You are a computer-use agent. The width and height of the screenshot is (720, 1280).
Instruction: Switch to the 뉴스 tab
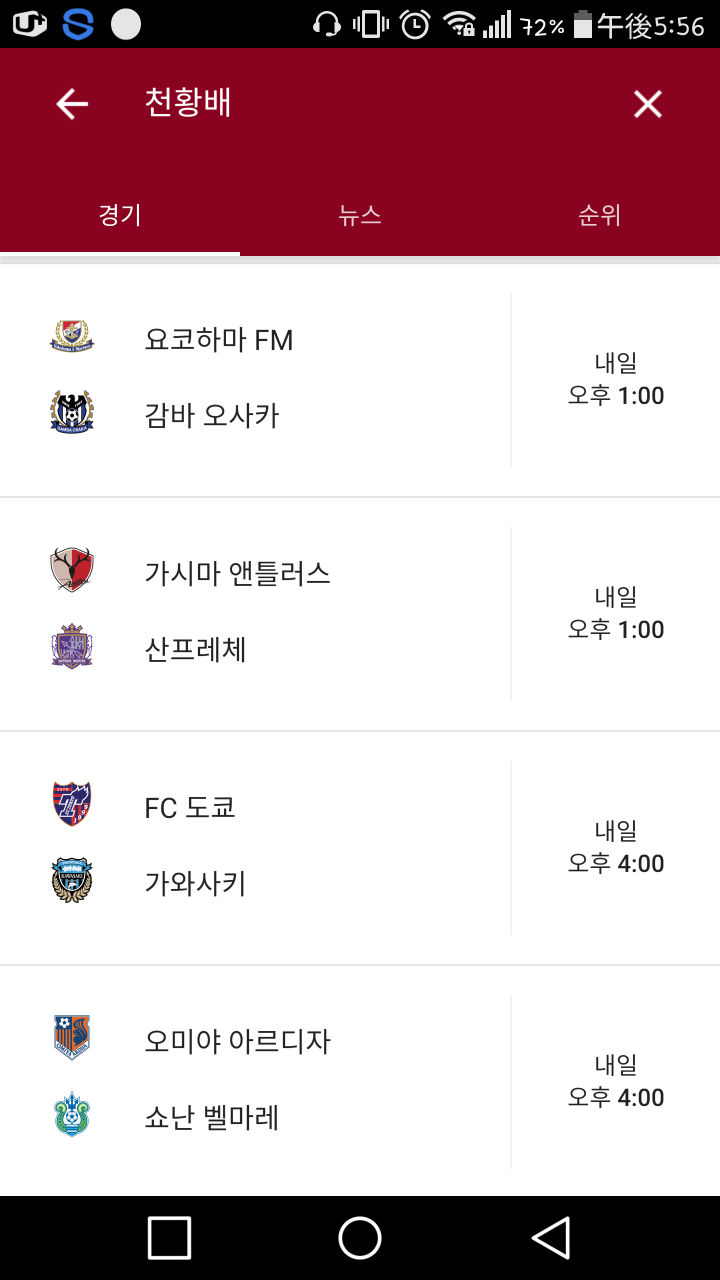pyautogui.click(x=360, y=215)
